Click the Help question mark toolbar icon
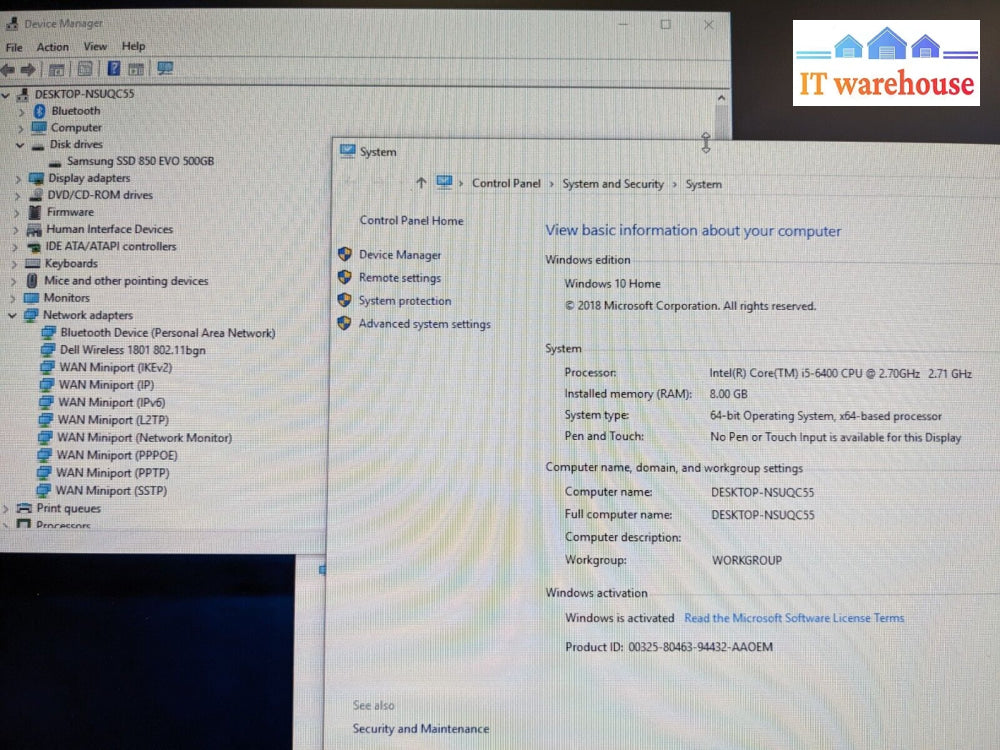This screenshot has height=750, width=1000. [x=114, y=69]
